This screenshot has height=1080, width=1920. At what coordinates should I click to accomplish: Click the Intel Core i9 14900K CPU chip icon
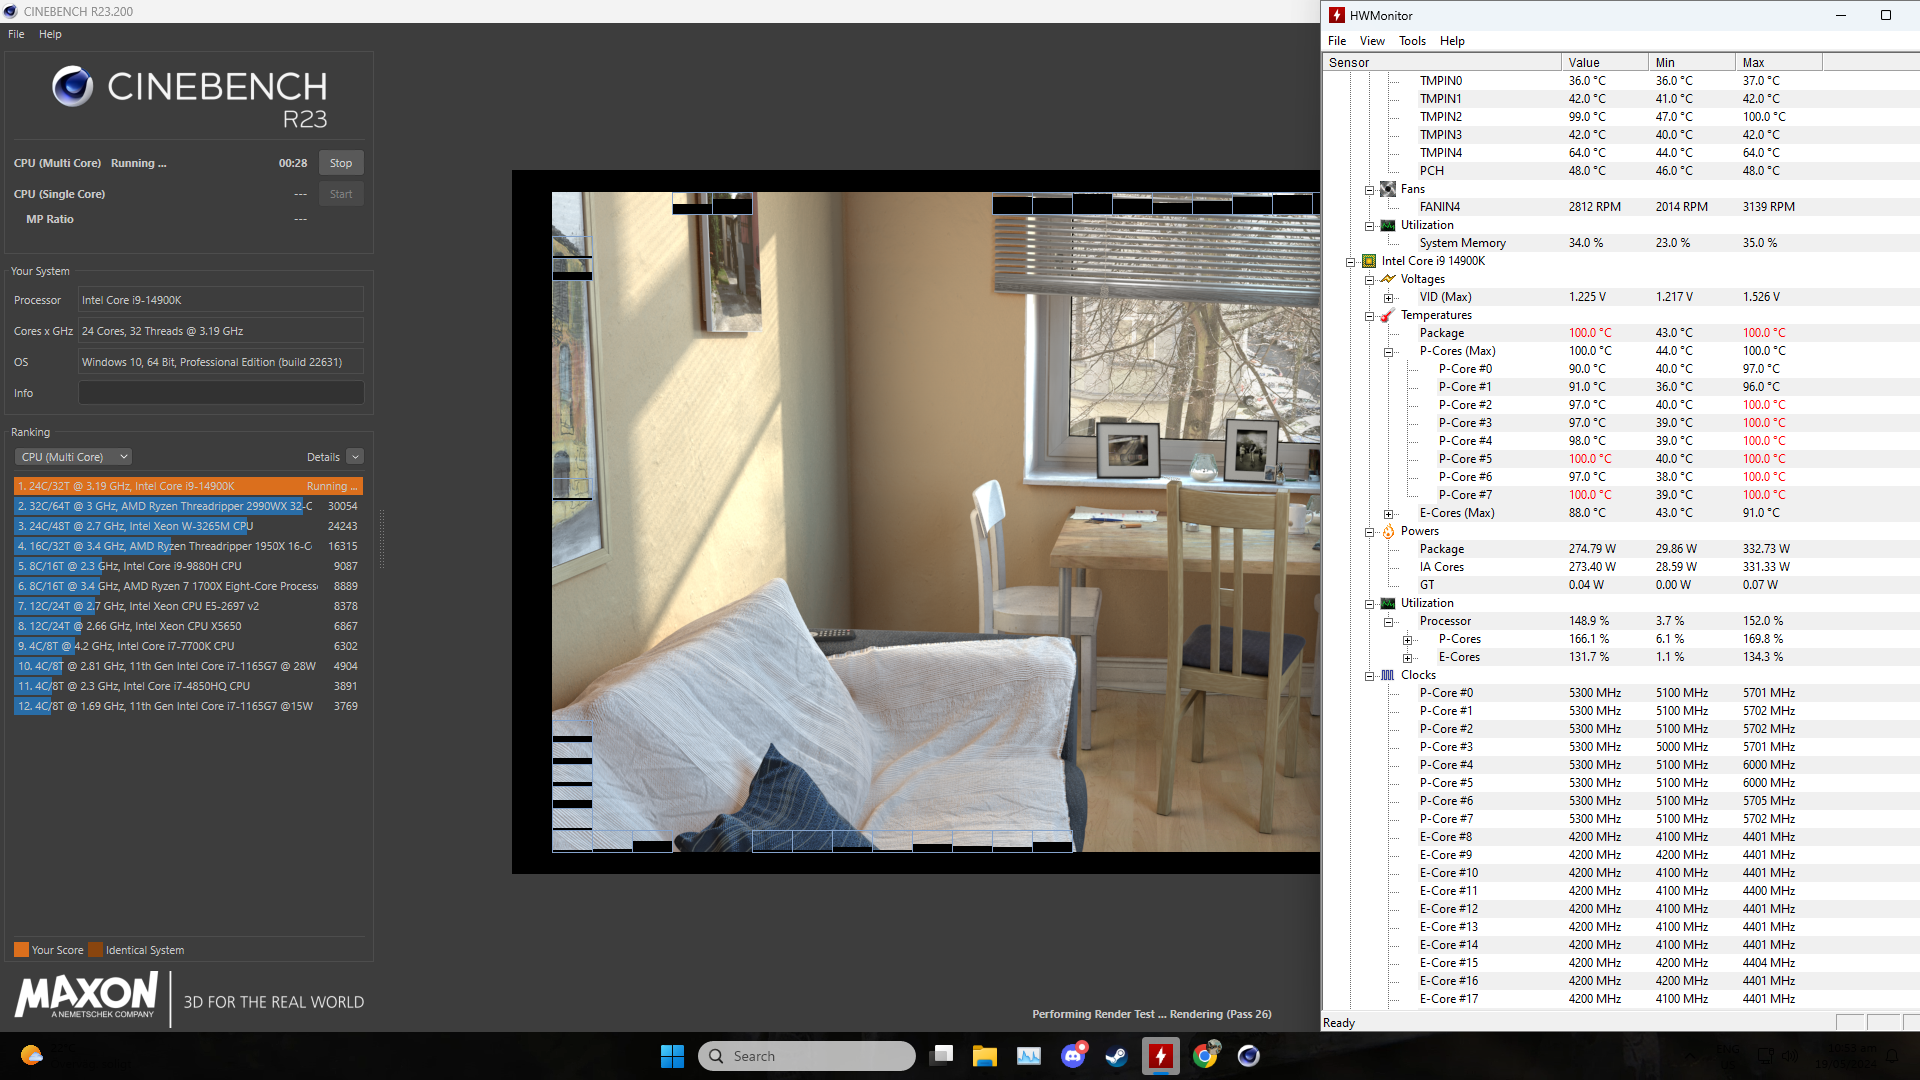click(1369, 261)
